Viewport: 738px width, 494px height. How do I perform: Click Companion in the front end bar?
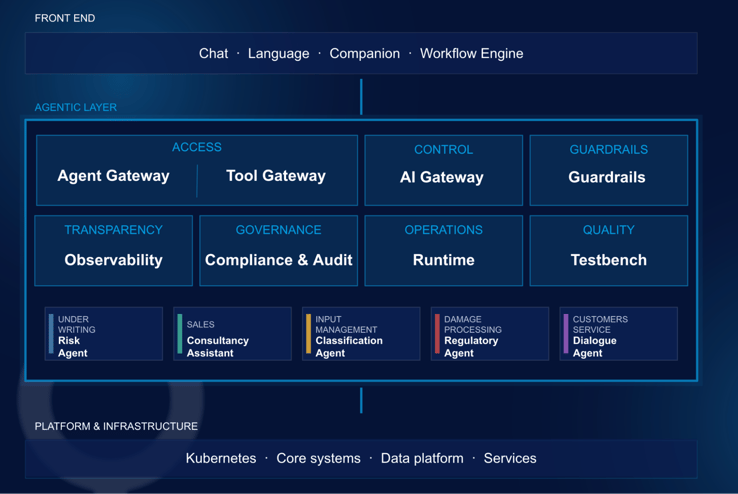coord(365,54)
